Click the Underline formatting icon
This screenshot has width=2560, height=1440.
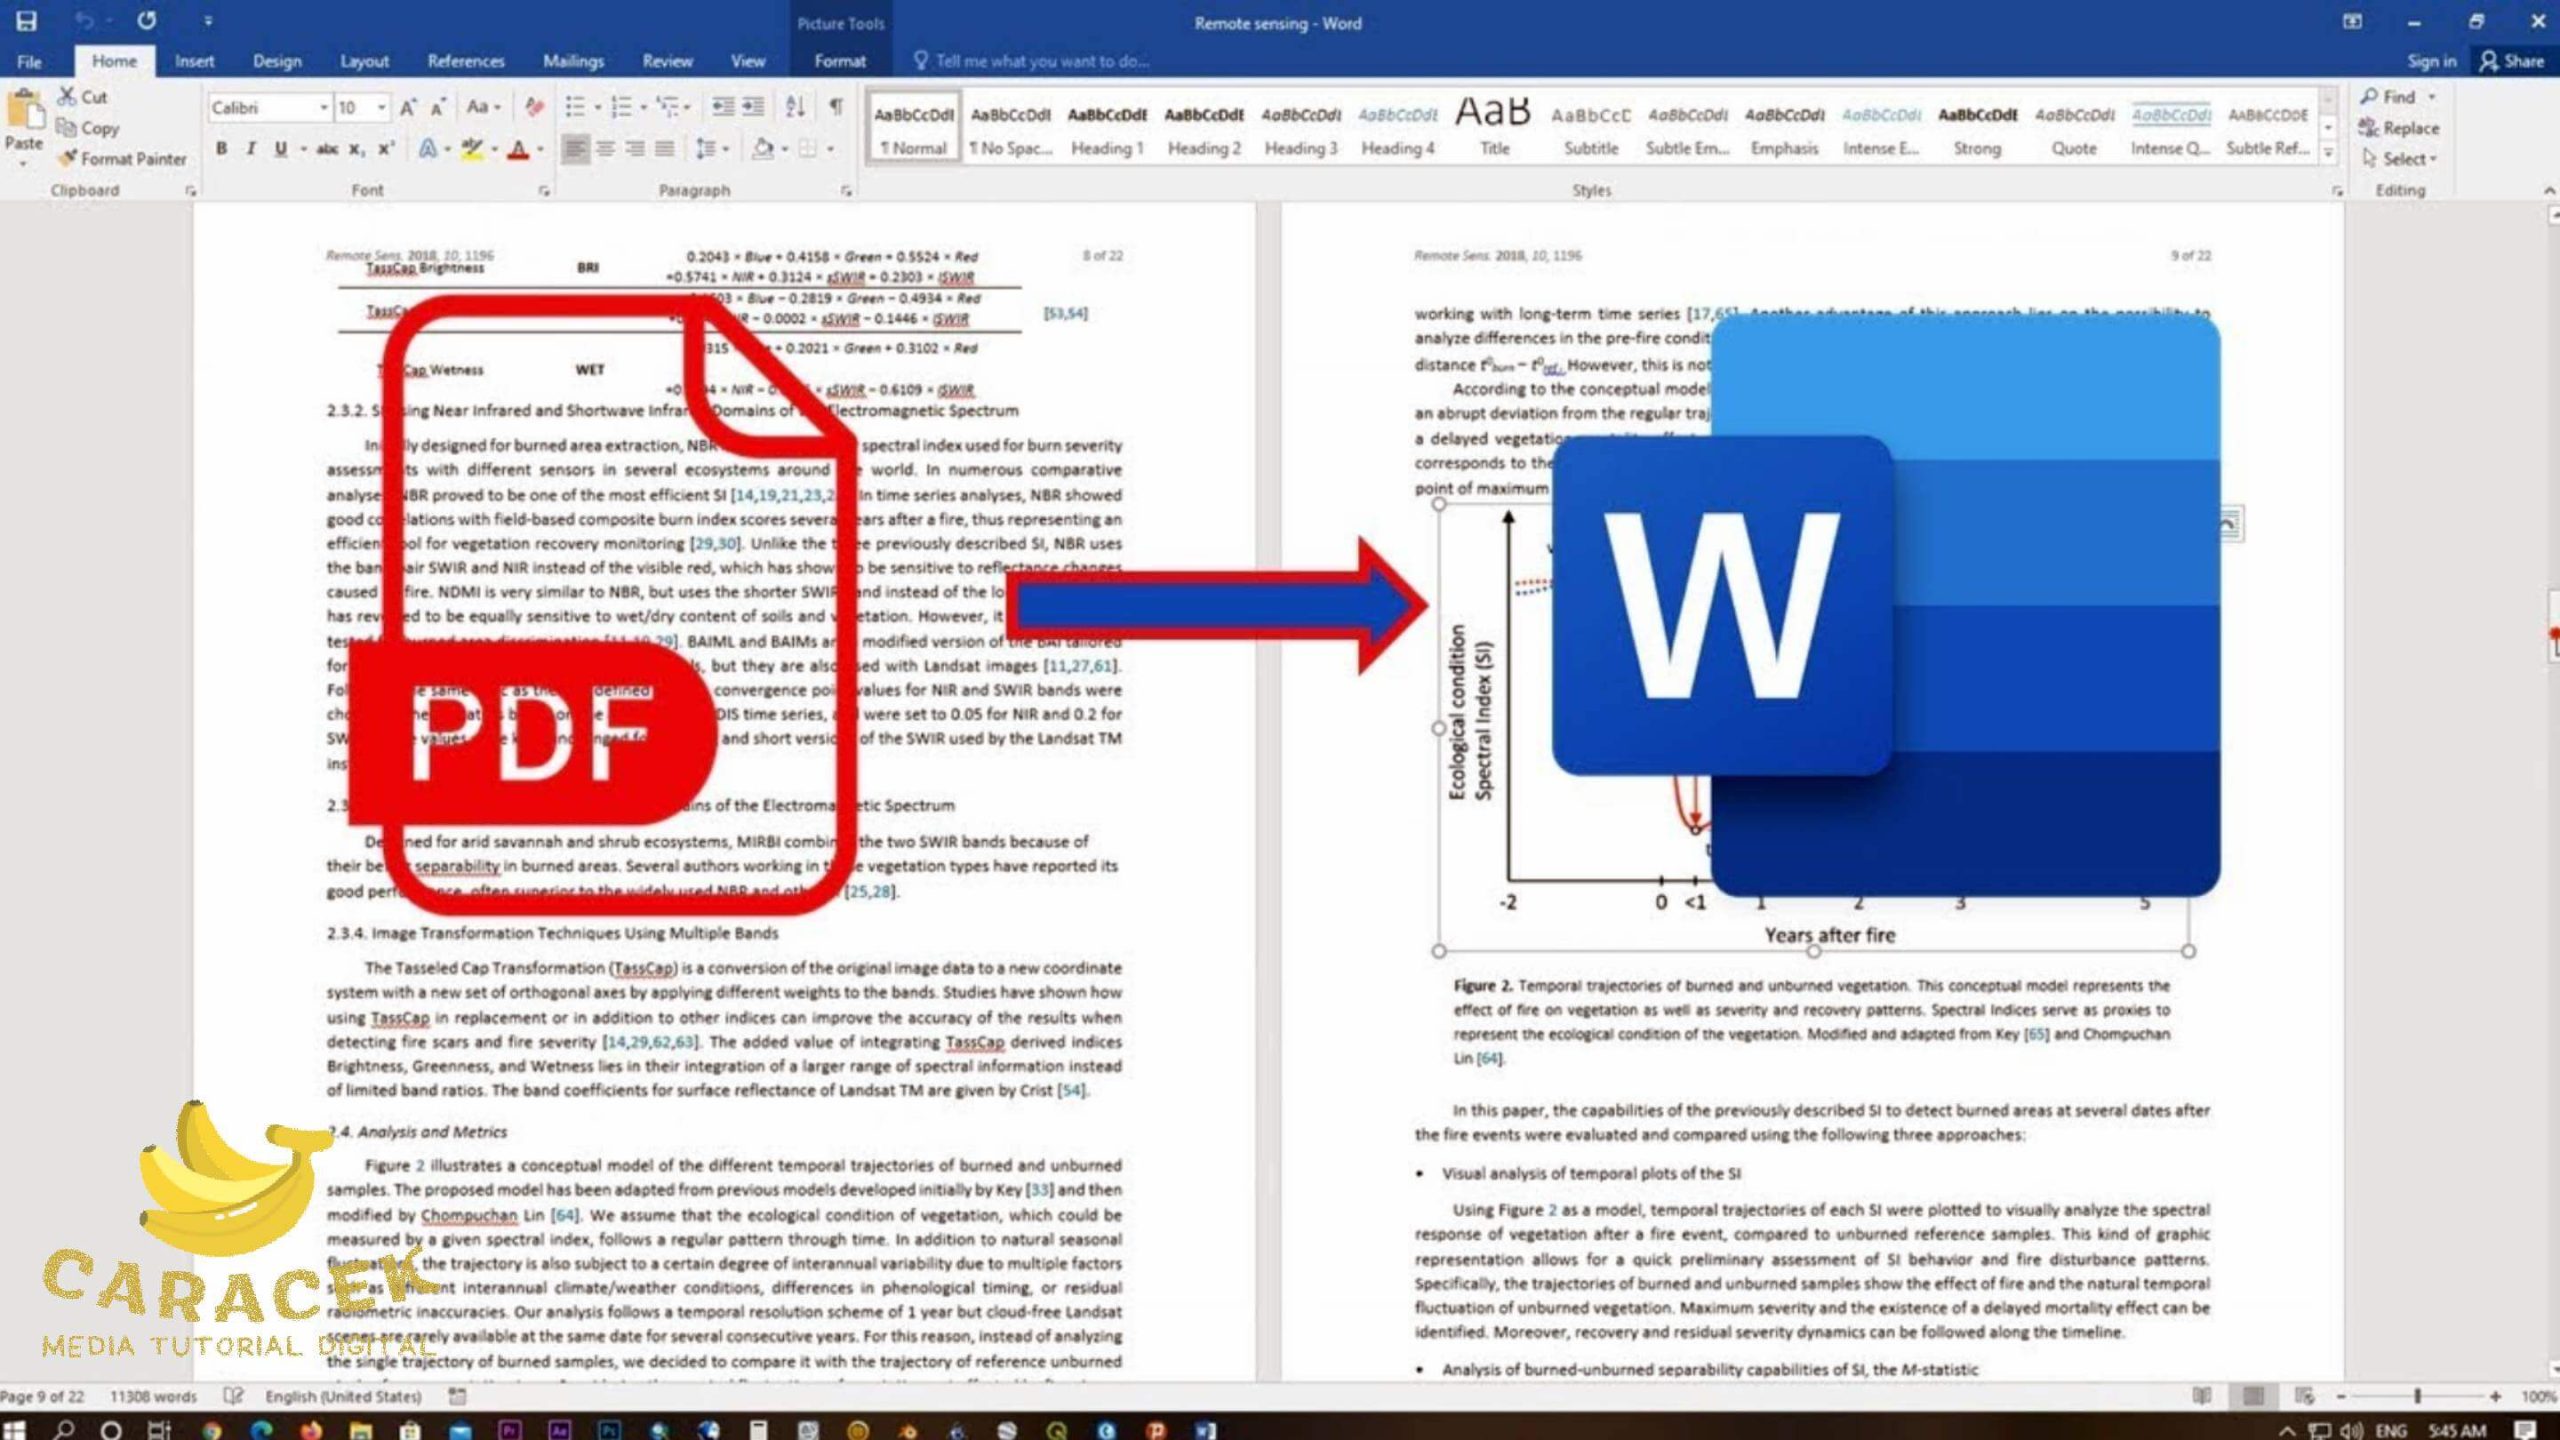tap(280, 148)
